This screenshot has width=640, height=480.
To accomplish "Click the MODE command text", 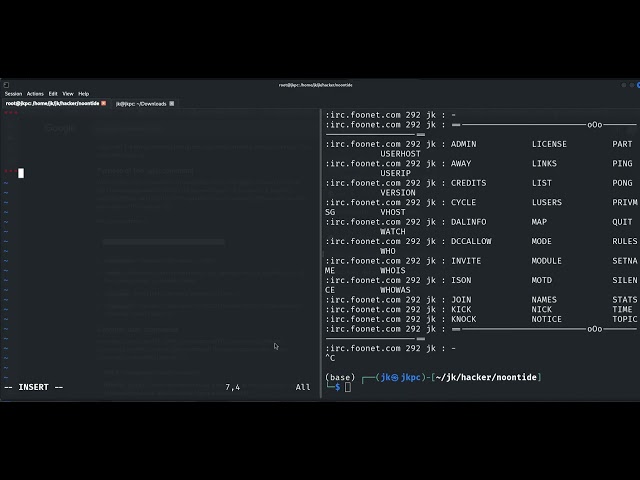I will 542,241.
